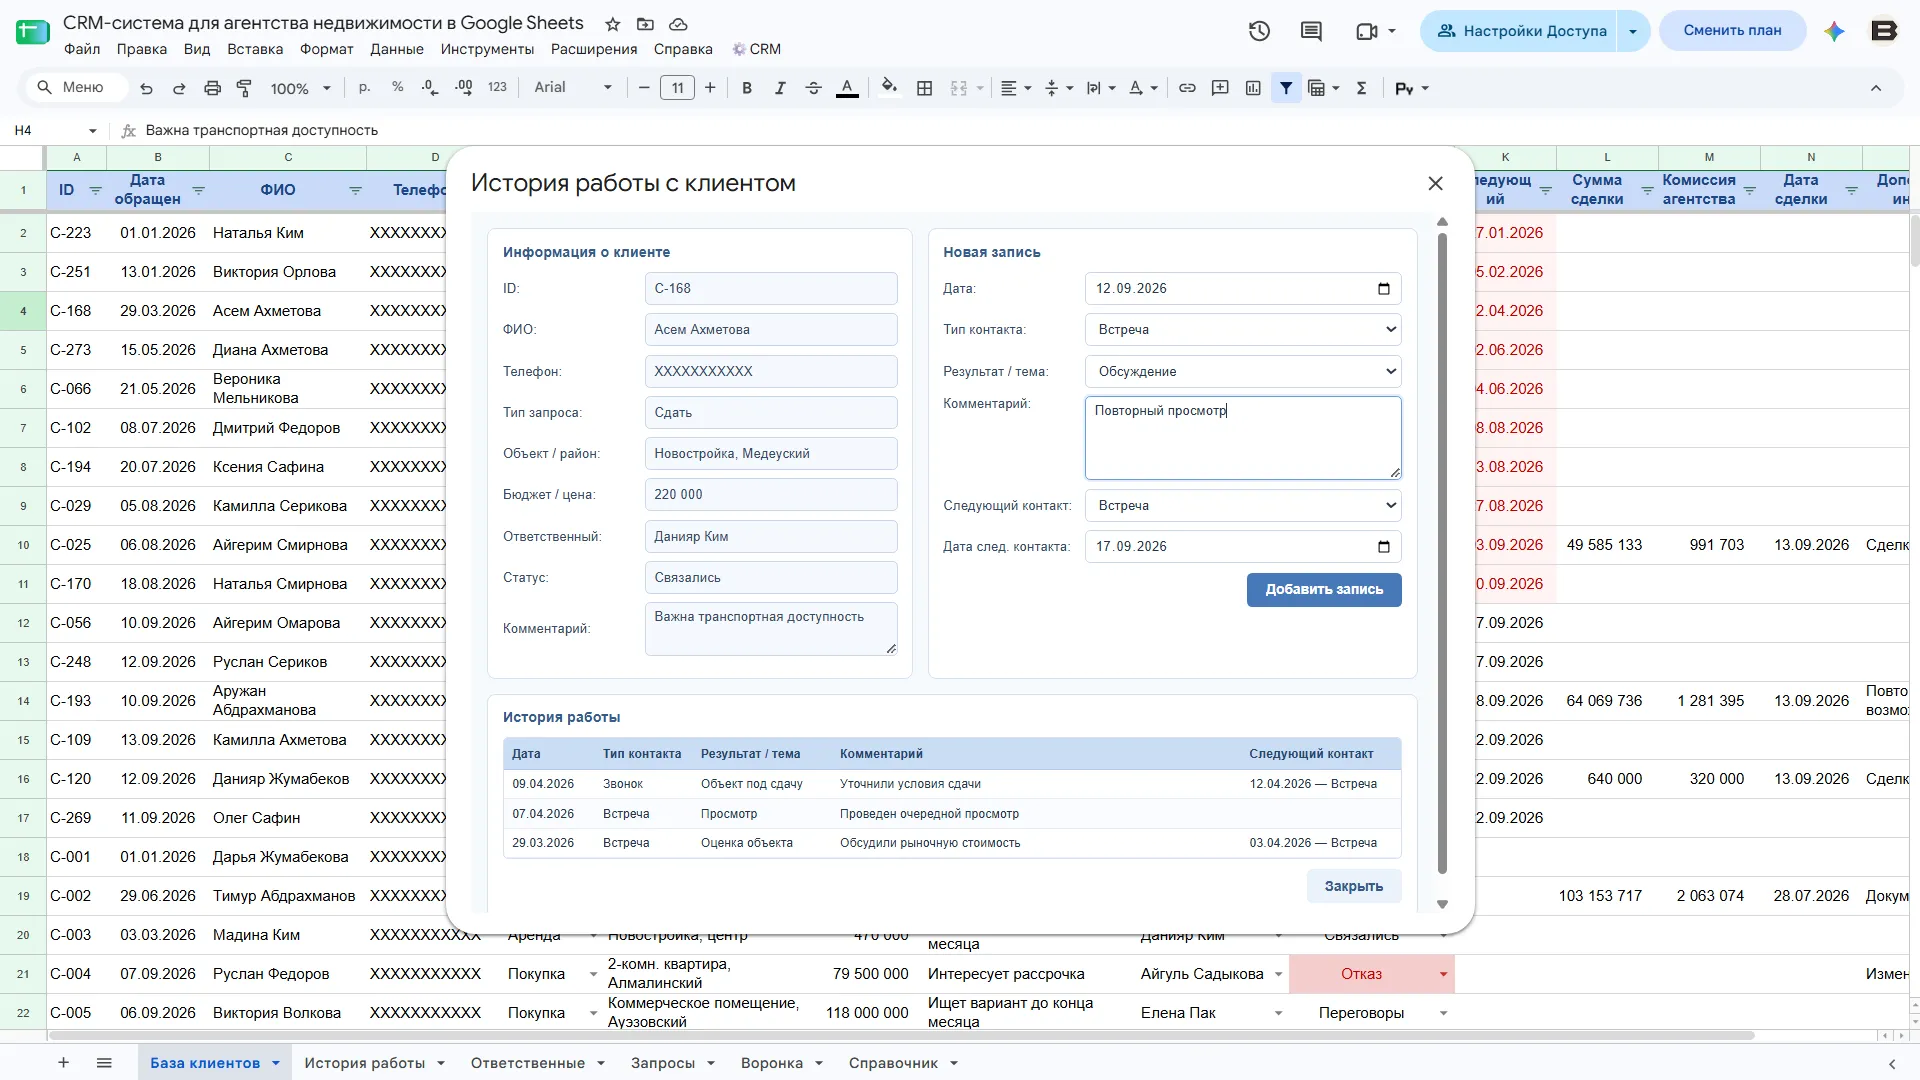Open the text color picker
This screenshot has height=1080, width=1920.
pos(847,88)
